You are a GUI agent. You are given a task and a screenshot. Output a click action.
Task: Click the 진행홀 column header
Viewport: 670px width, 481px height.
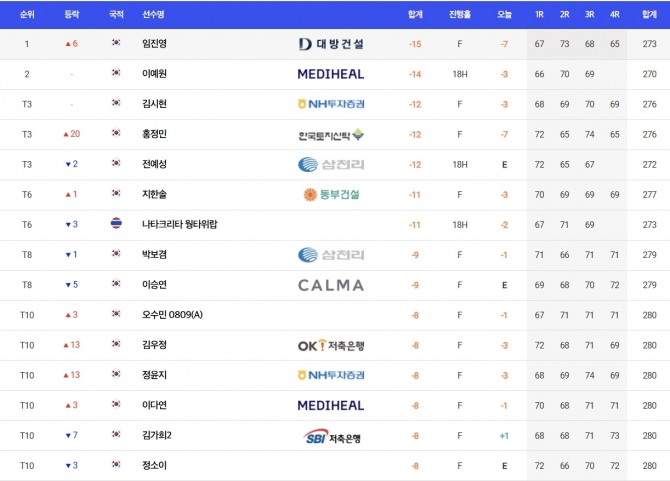tap(460, 15)
